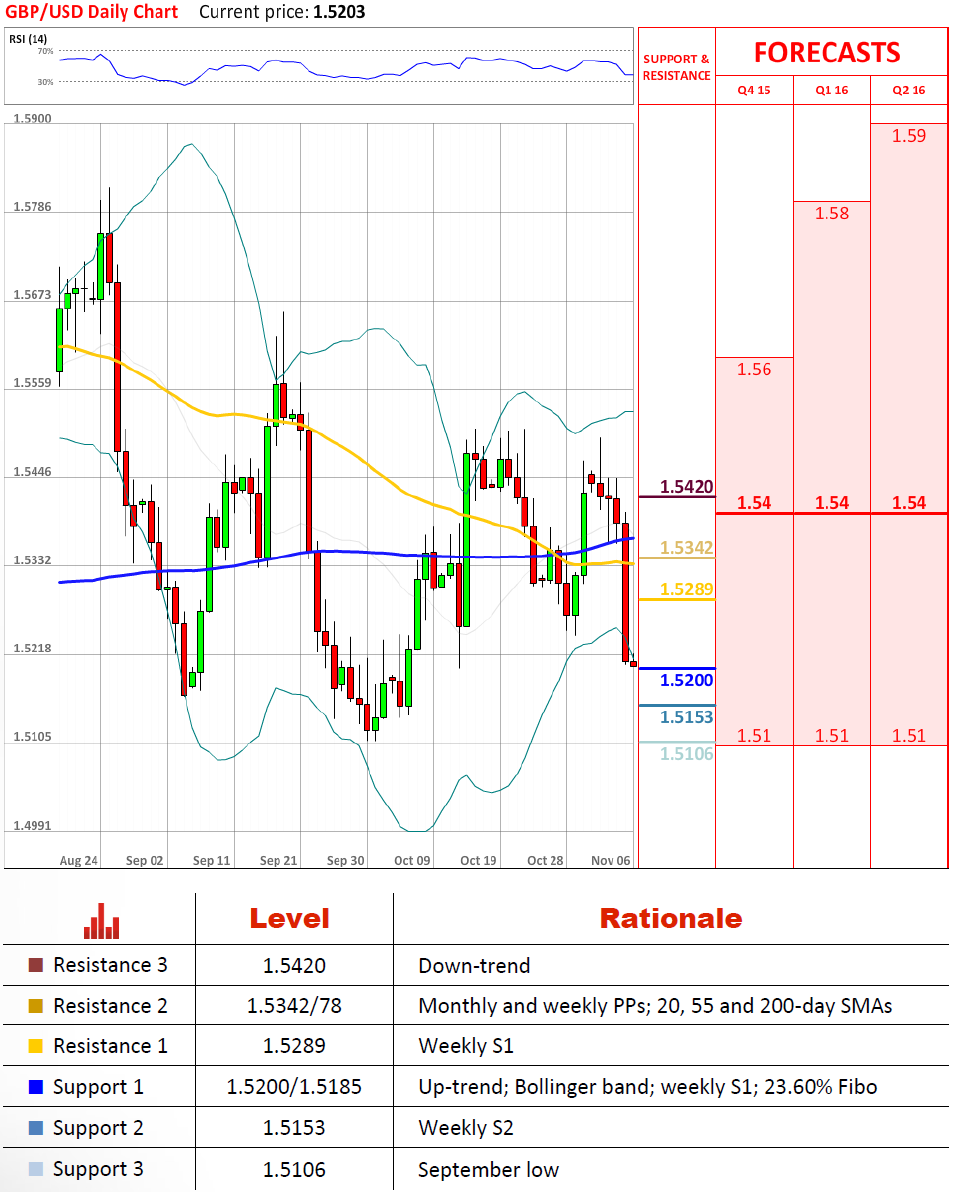Click the 'Aug 24' date axis label

click(78, 861)
